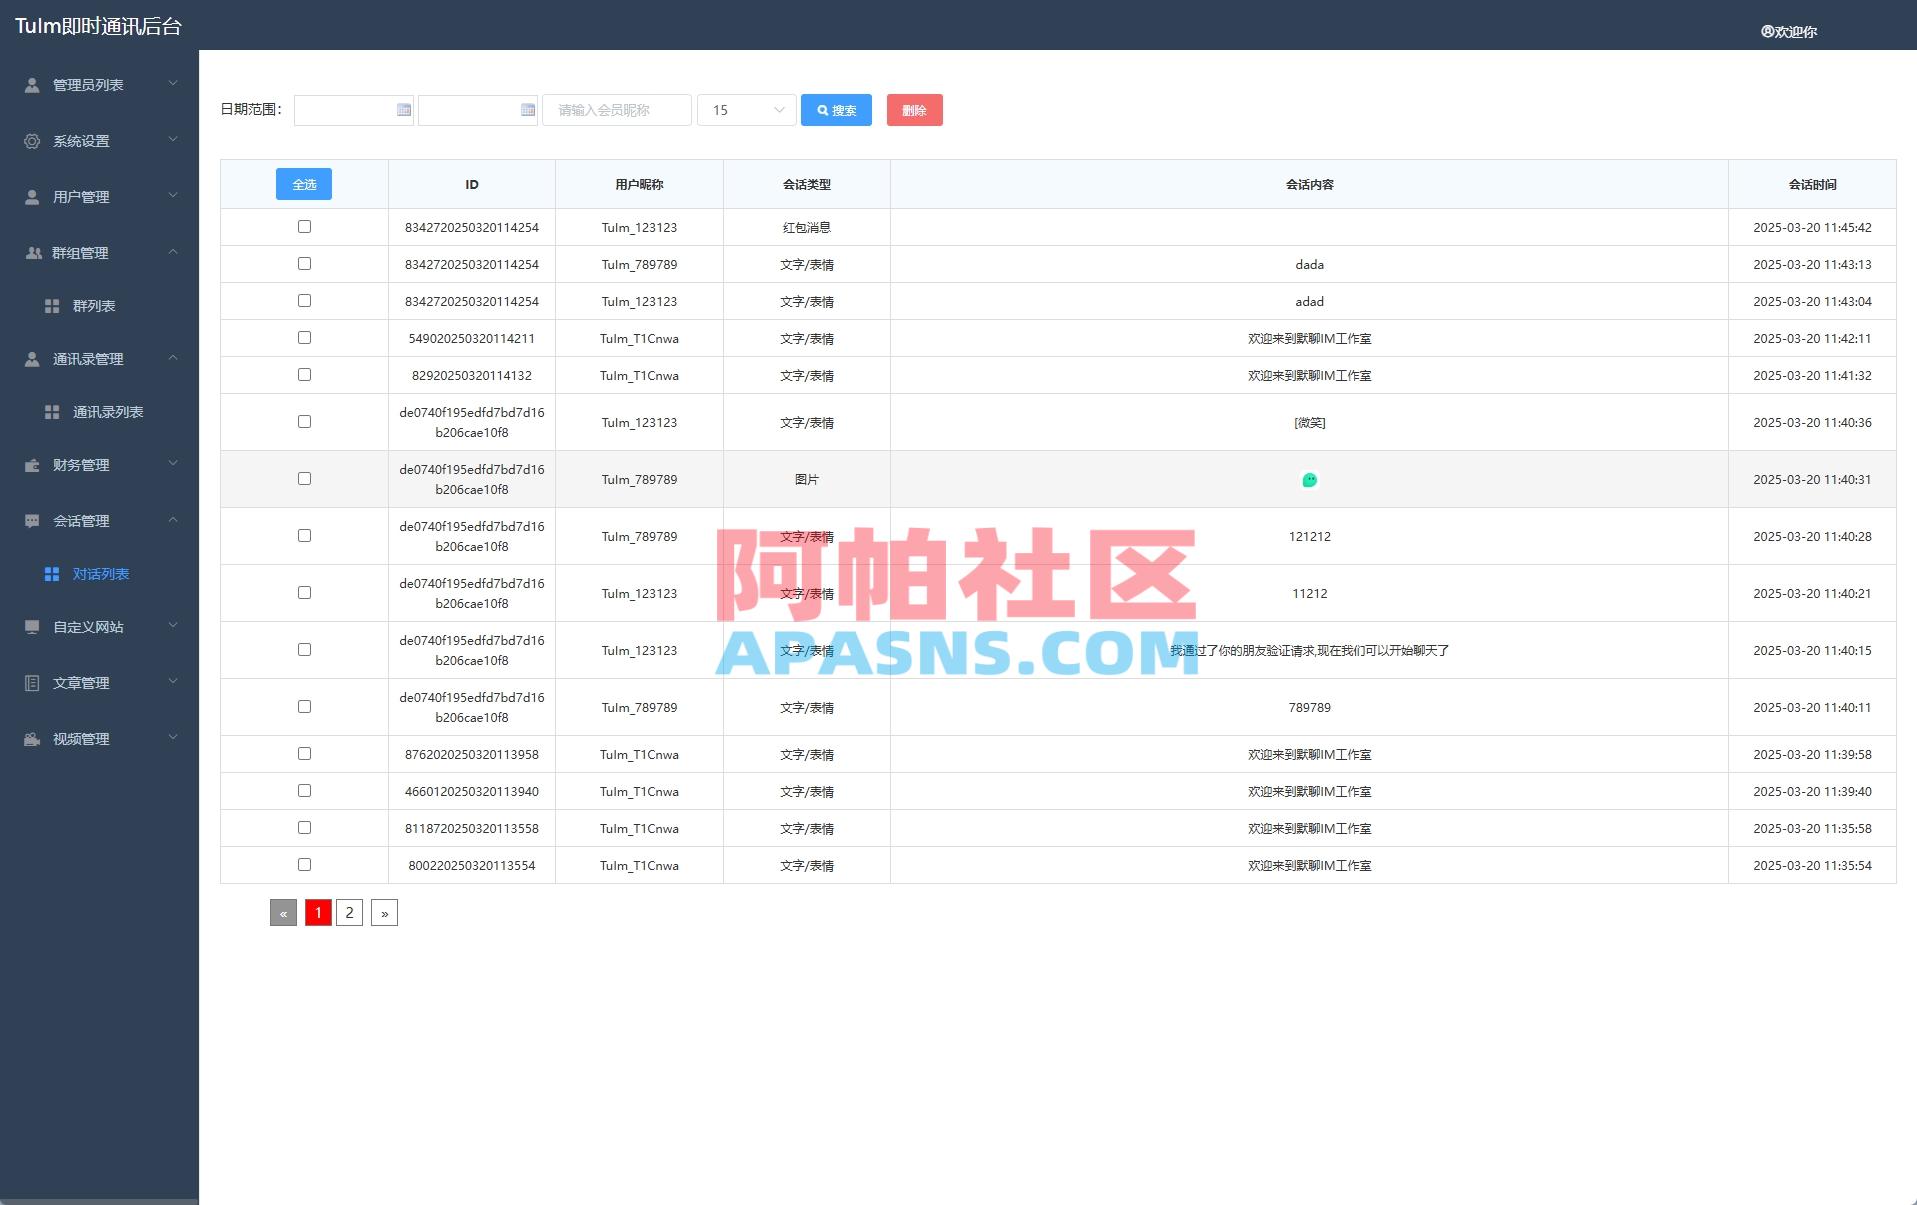Check the checkbox for the 红包消息 row
Viewport: 1917px width, 1205px height.
click(x=304, y=226)
